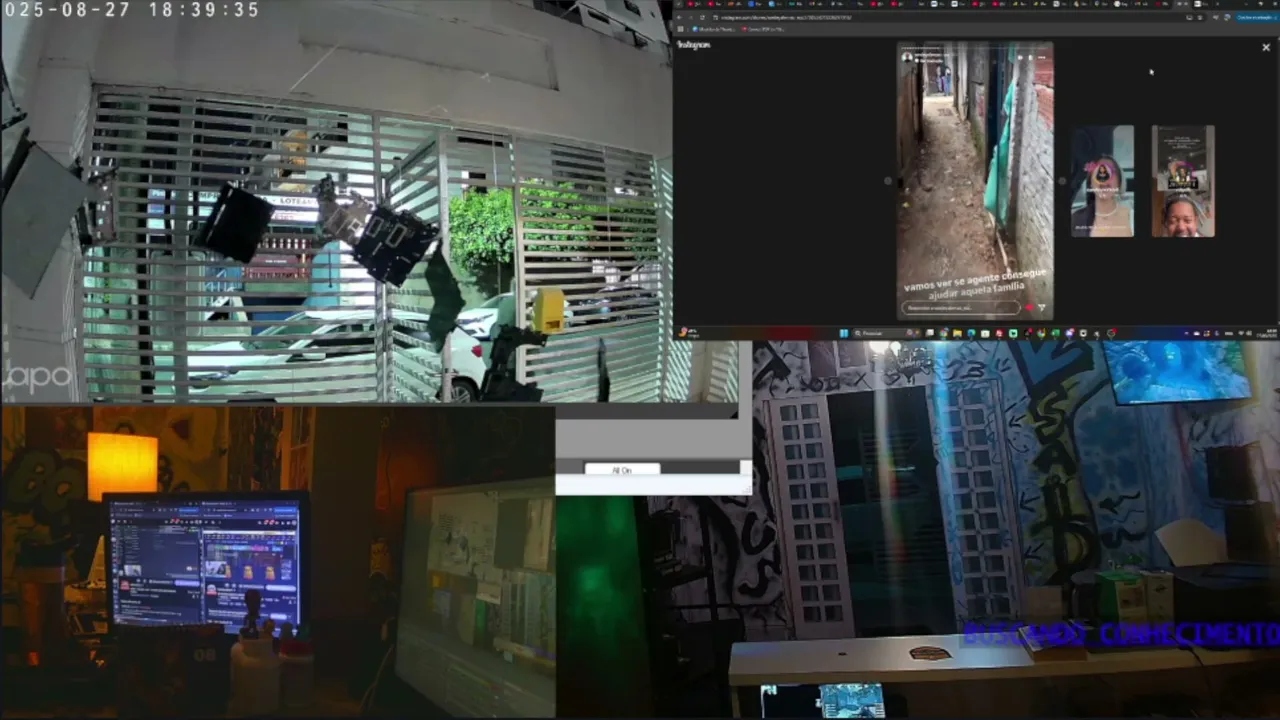Close the Instagram story viewer
The width and height of the screenshot is (1280, 720).
1265,47
